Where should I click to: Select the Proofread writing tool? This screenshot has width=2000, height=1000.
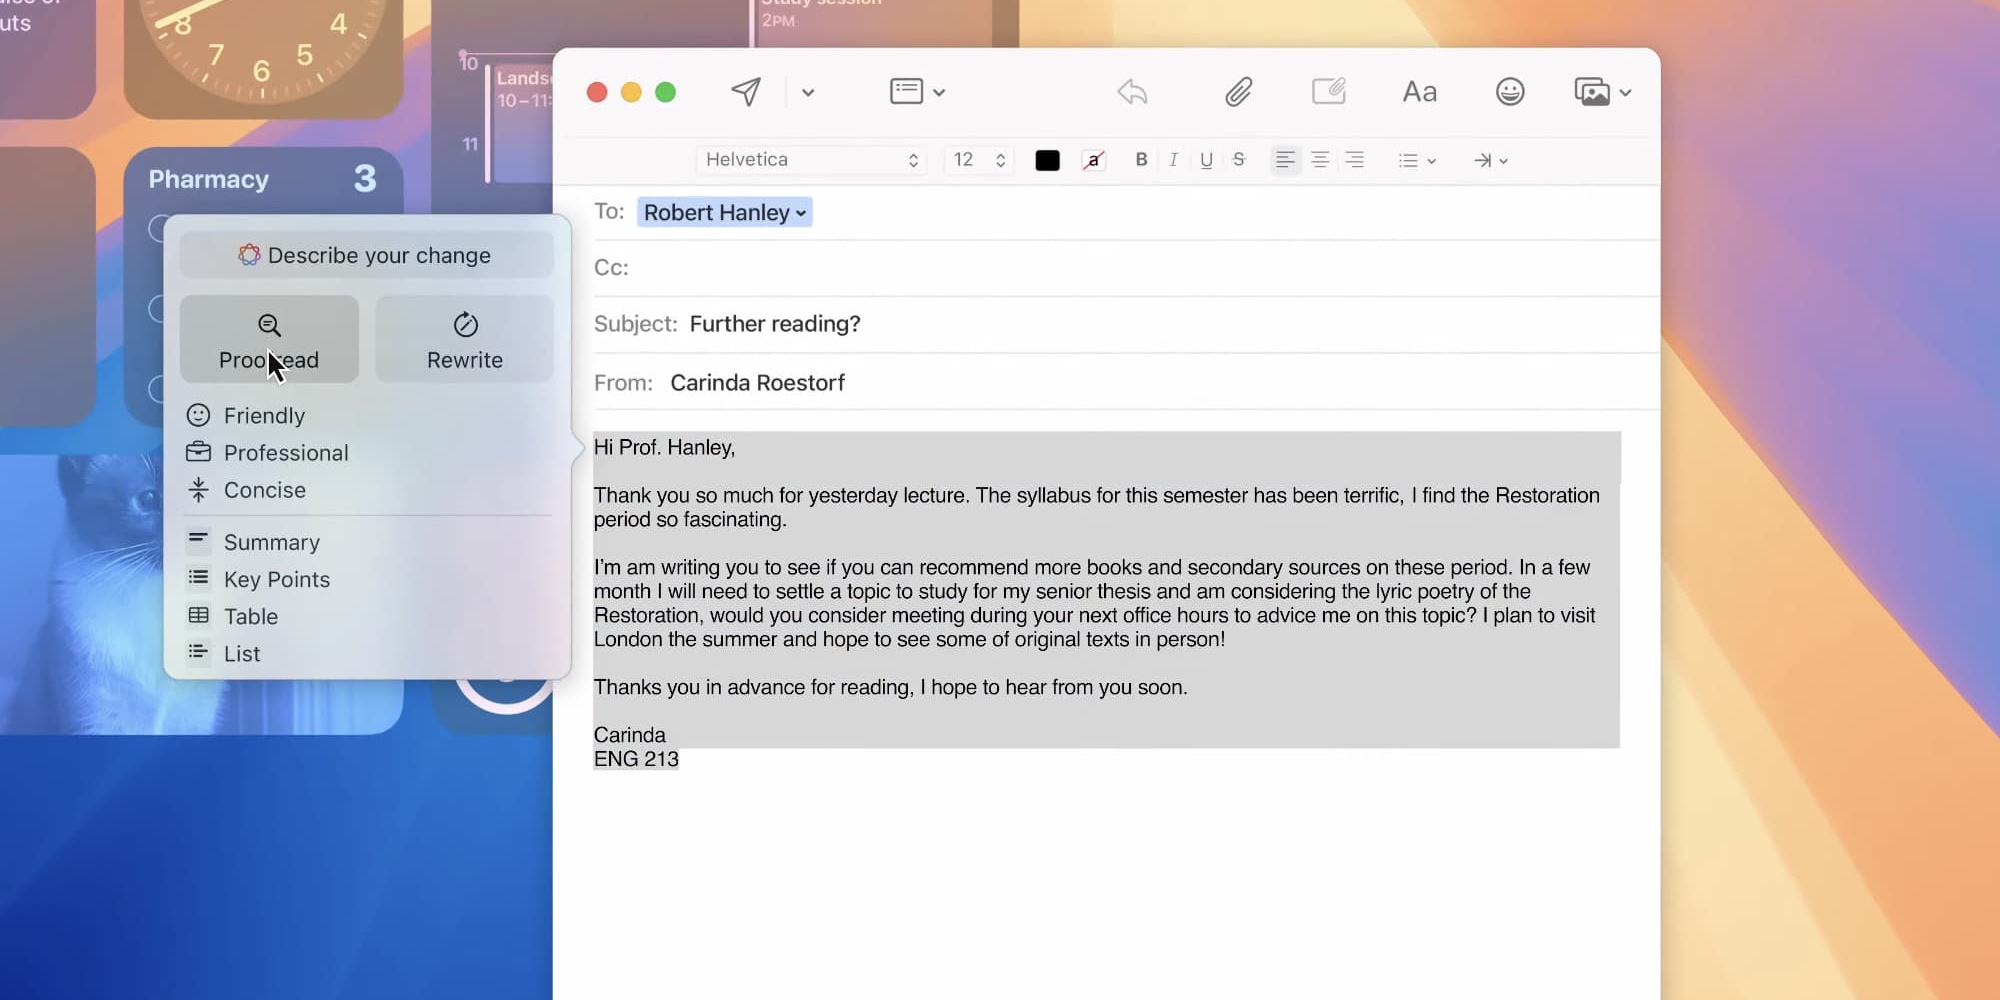(x=268, y=340)
